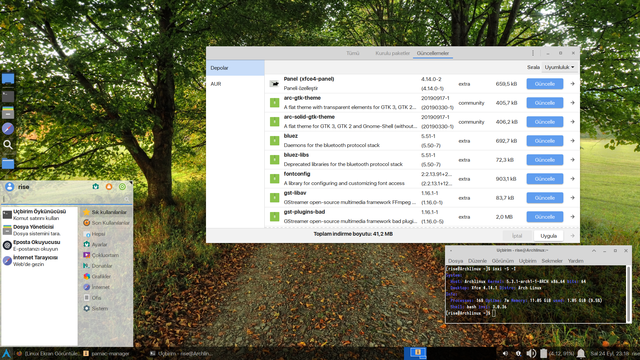Image resolution: width=640 pixels, height=360 pixels.
Task: Switch to the Kurulu paketler tab
Action: (392, 53)
